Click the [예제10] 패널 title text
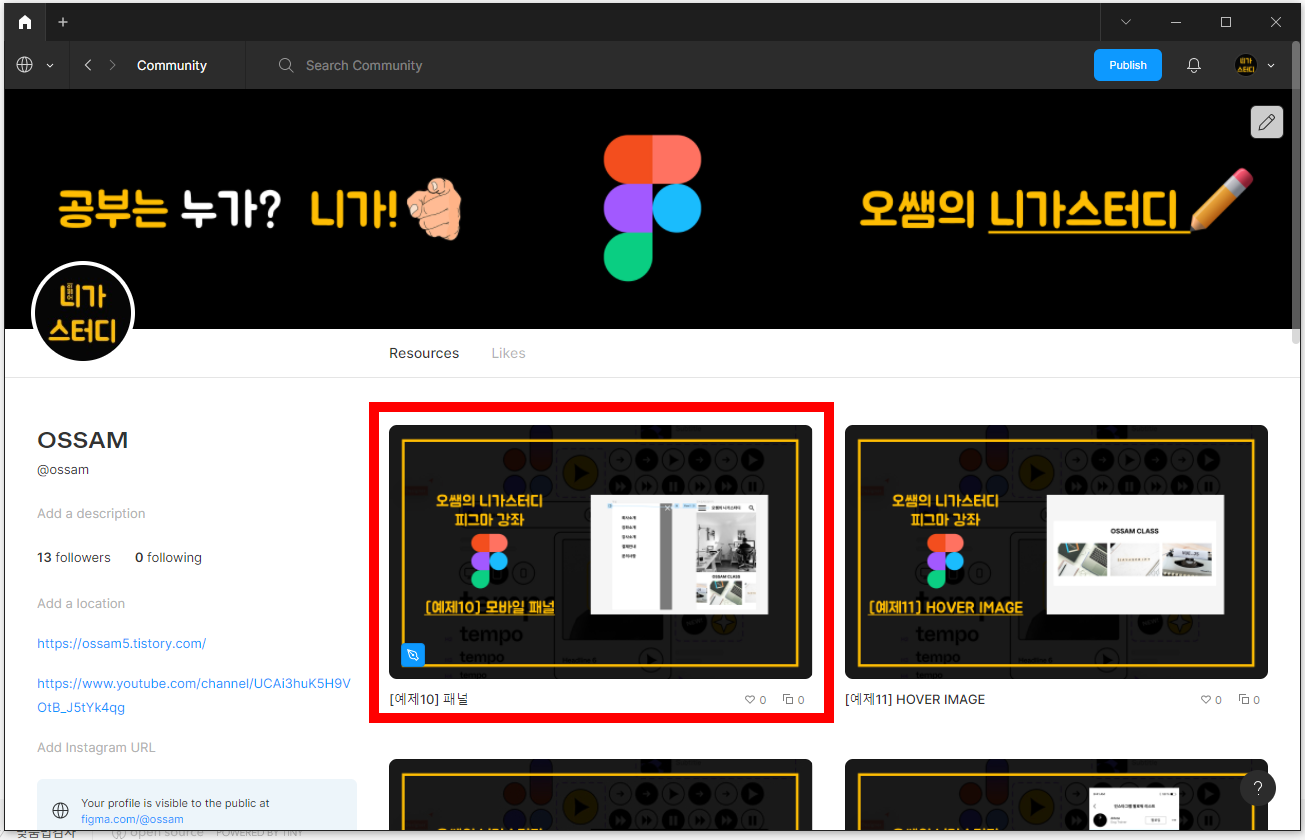The height and width of the screenshot is (840, 1305). point(429,699)
